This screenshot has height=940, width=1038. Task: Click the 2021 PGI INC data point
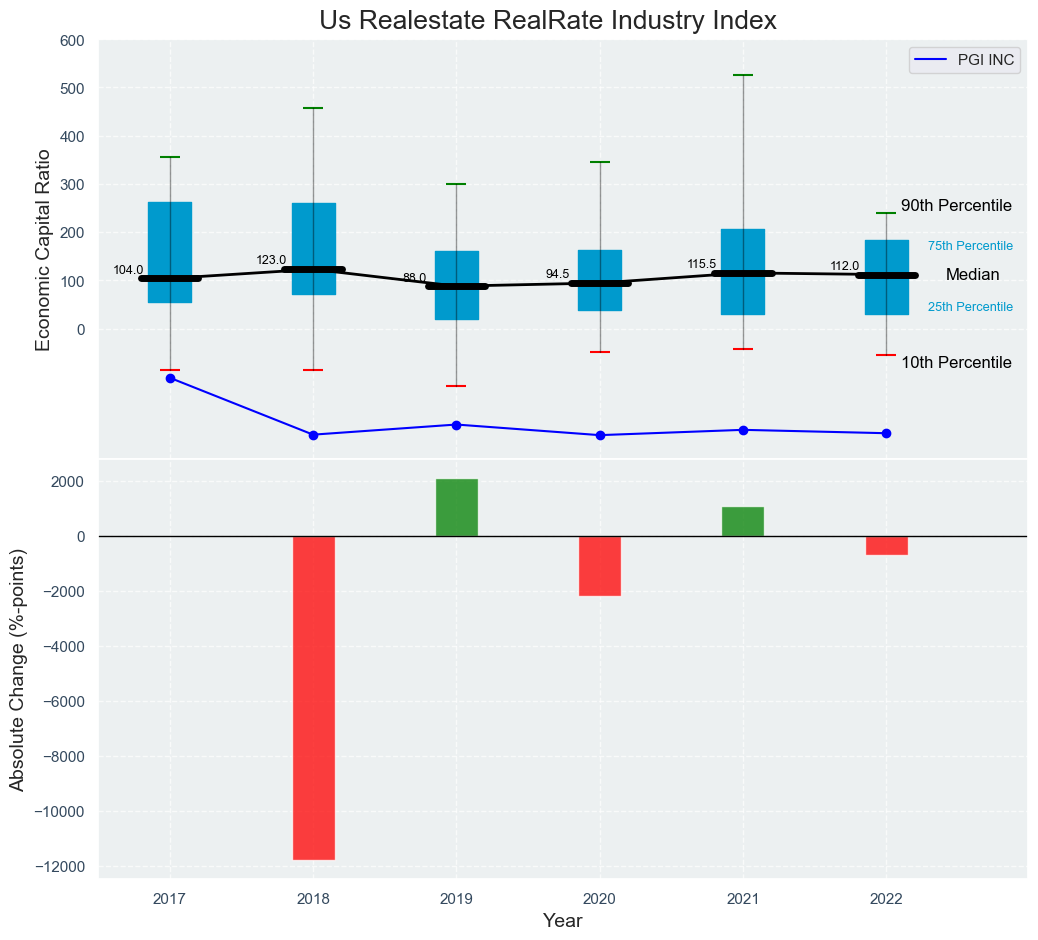tap(743, 430)
